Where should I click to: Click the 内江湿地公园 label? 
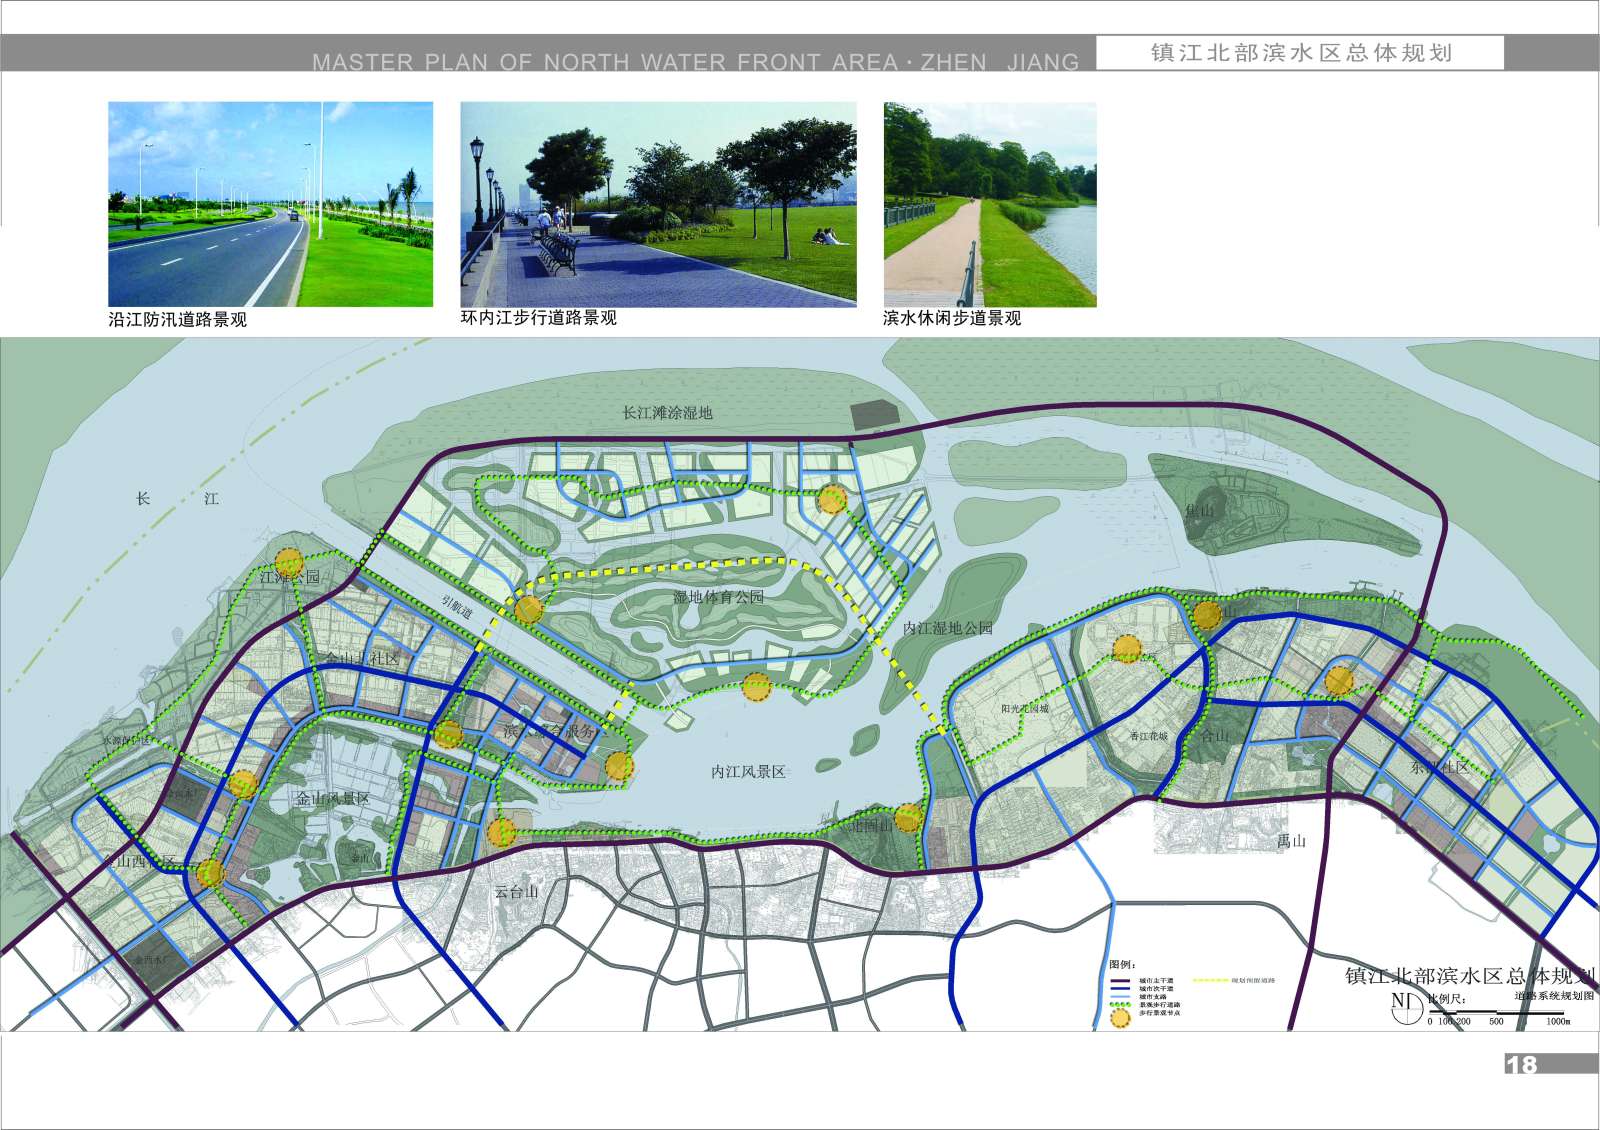tap(948, 628)
